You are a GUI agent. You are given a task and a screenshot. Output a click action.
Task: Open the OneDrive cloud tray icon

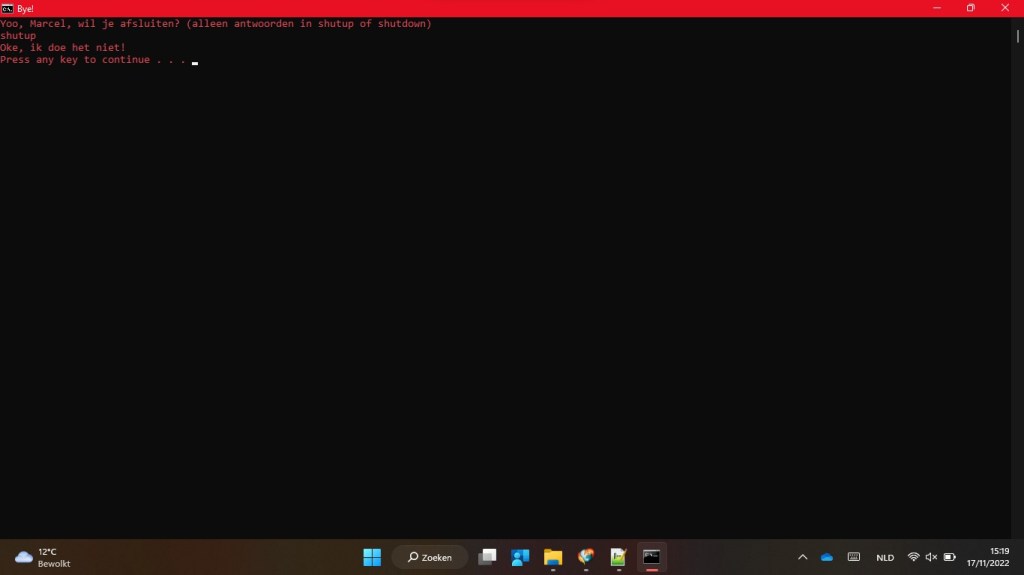pyautogui.click(x=827, y=557)
